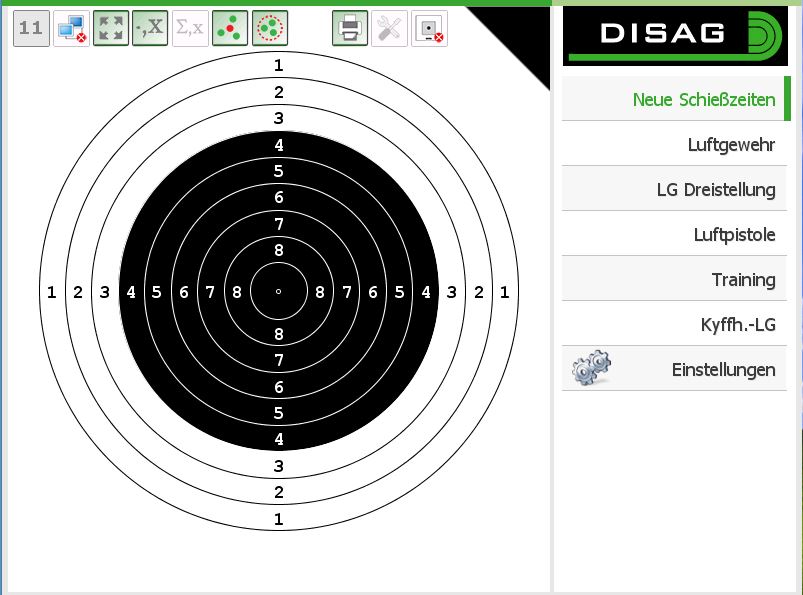Click the DISAG logo
Screen dimensions: 803x595
click(x=675, y=35)
